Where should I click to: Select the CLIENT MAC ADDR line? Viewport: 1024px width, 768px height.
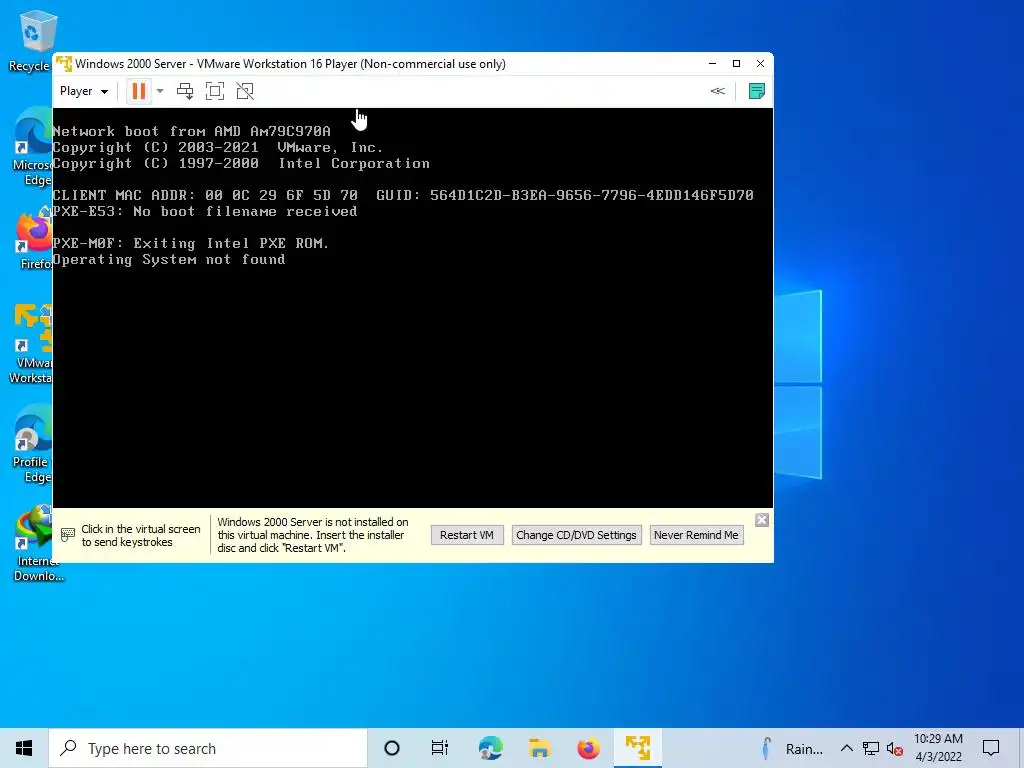(403, 195)
